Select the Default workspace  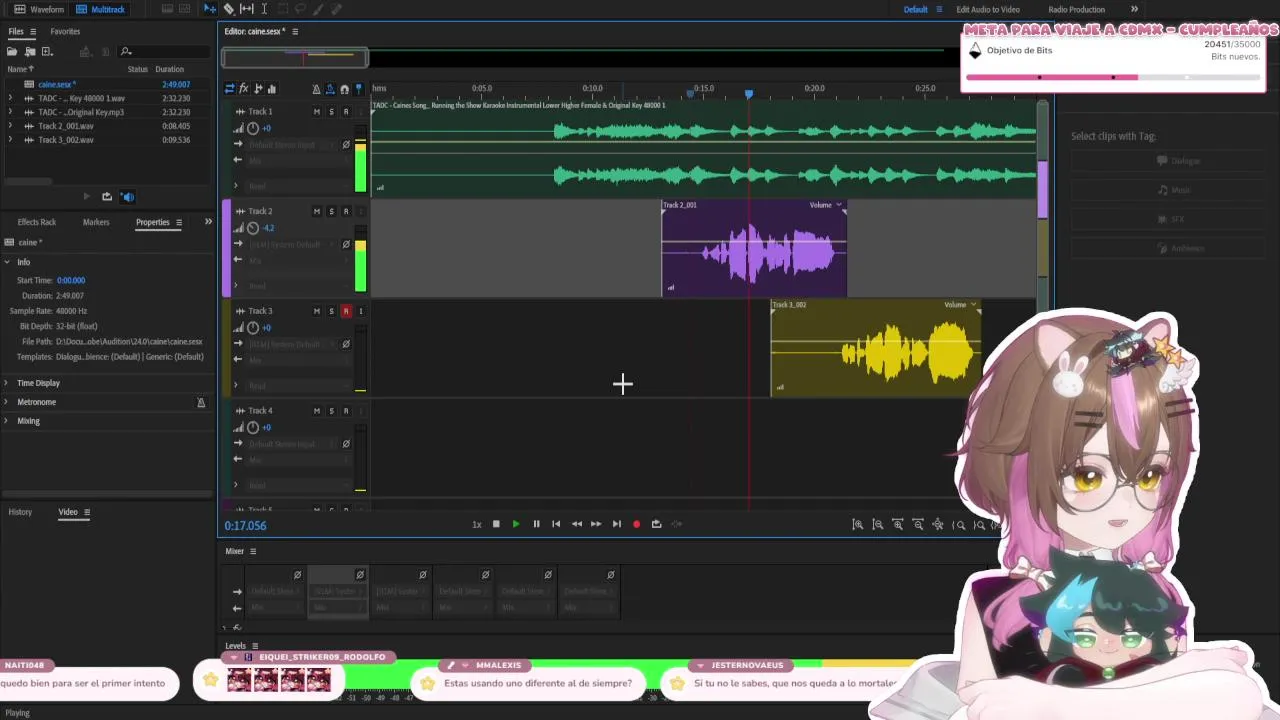[x=916, y=9]
